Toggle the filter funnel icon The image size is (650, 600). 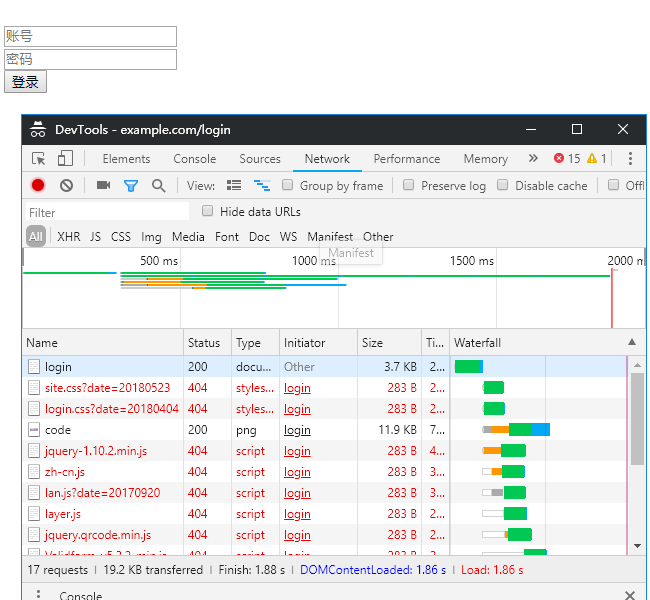[131, 186]
